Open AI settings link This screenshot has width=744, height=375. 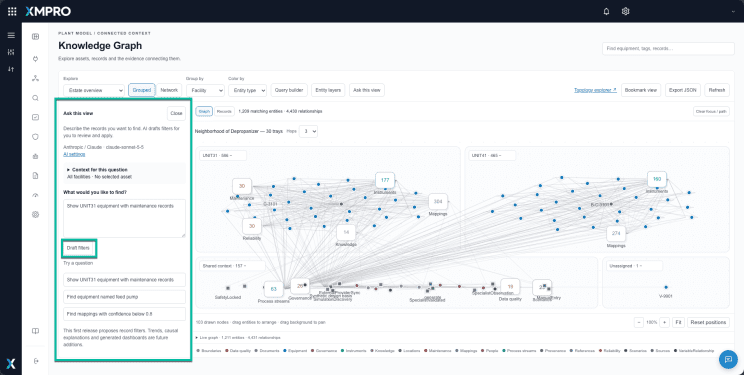[x=74, y=154]
